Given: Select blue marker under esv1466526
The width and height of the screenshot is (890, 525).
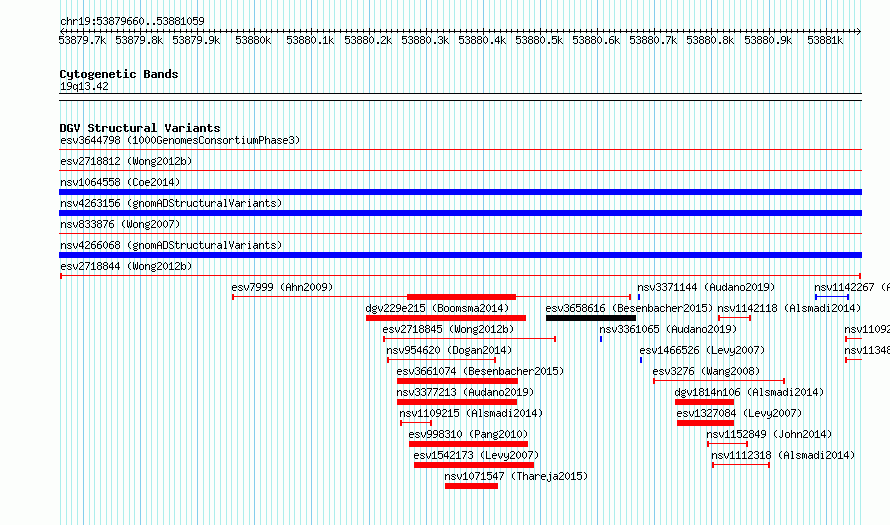Looking at the screenshot, I should (641, 360).
